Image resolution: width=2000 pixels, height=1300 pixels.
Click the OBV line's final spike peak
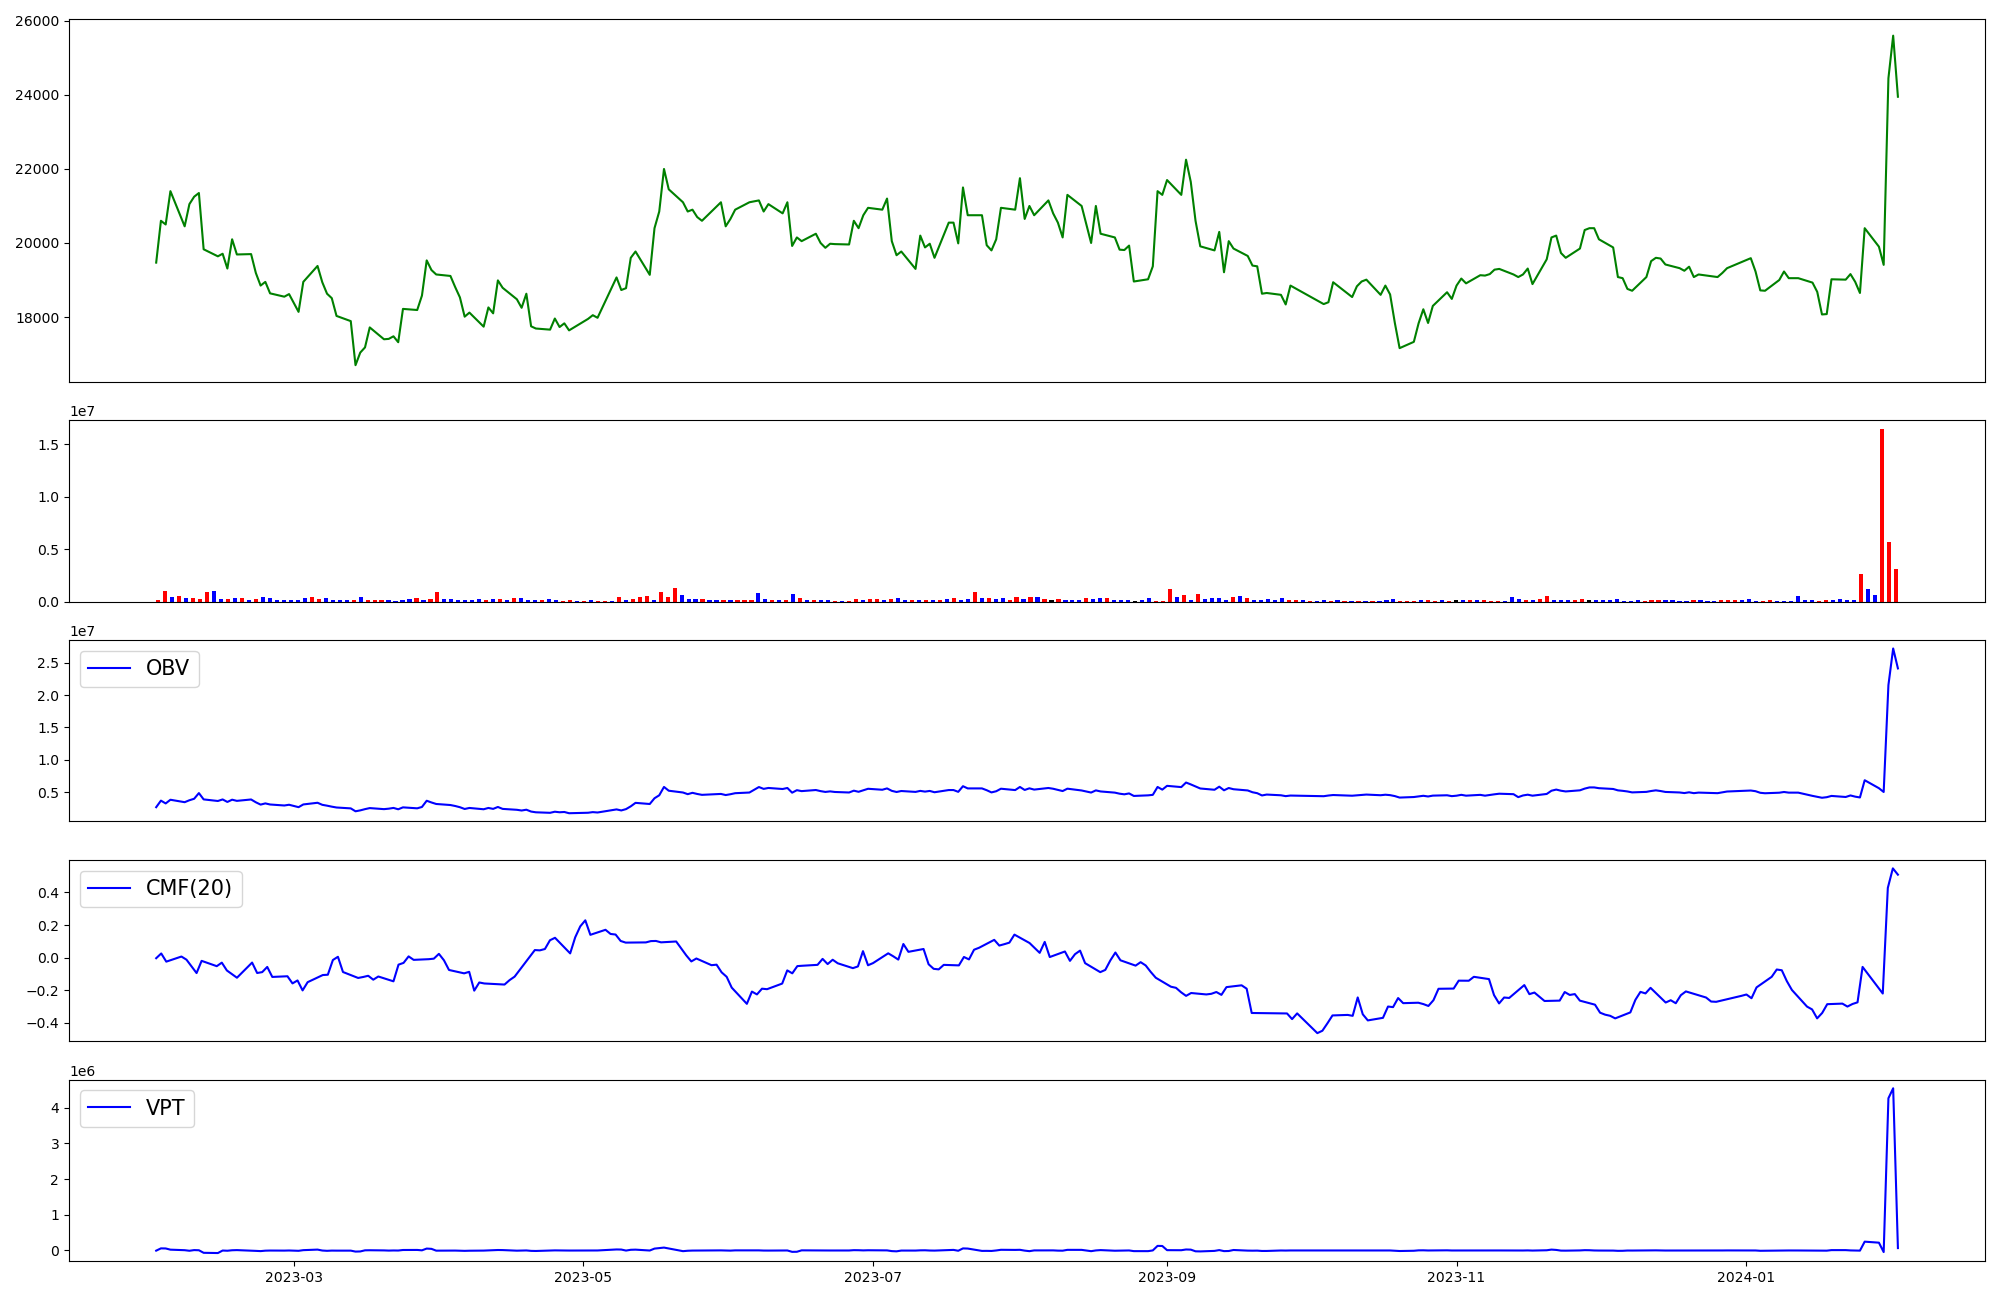(x=1893, y=649)
